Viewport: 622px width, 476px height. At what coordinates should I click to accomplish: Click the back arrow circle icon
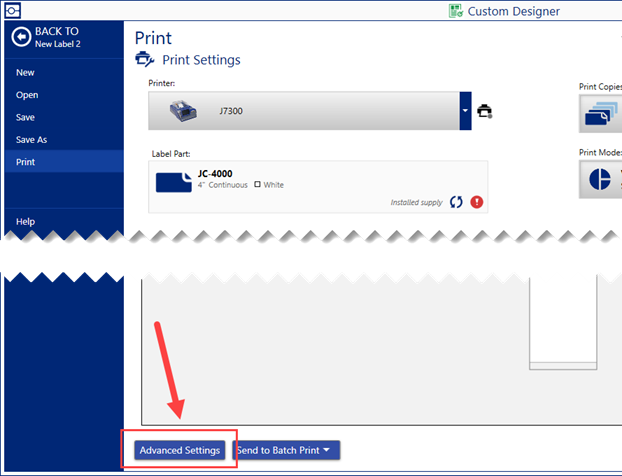[x=21, y=37]
